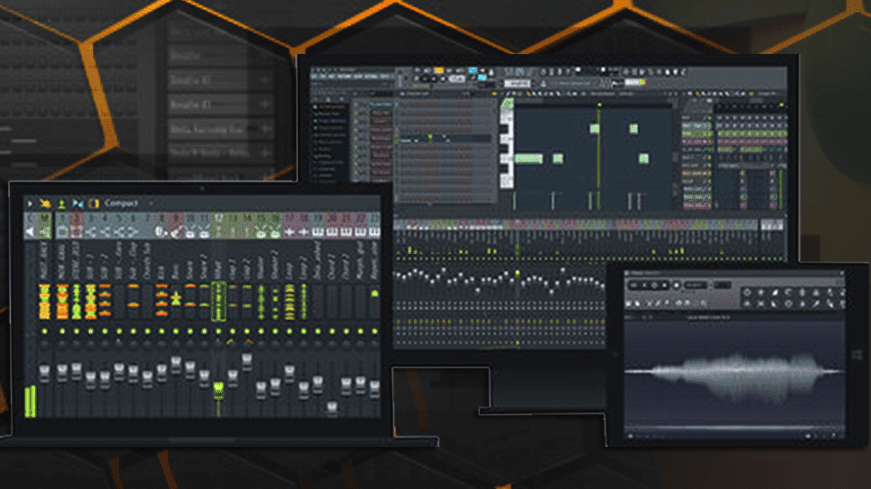This screenshot has height=489, width=871.
Task: Click the yellow square icon beside Compact
Action: point(94,203)
